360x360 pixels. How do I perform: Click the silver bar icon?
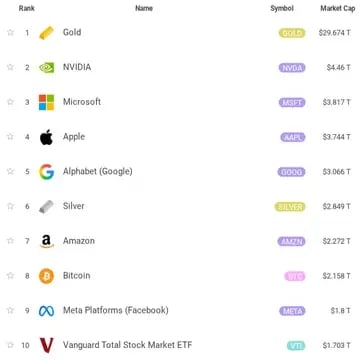46,207
